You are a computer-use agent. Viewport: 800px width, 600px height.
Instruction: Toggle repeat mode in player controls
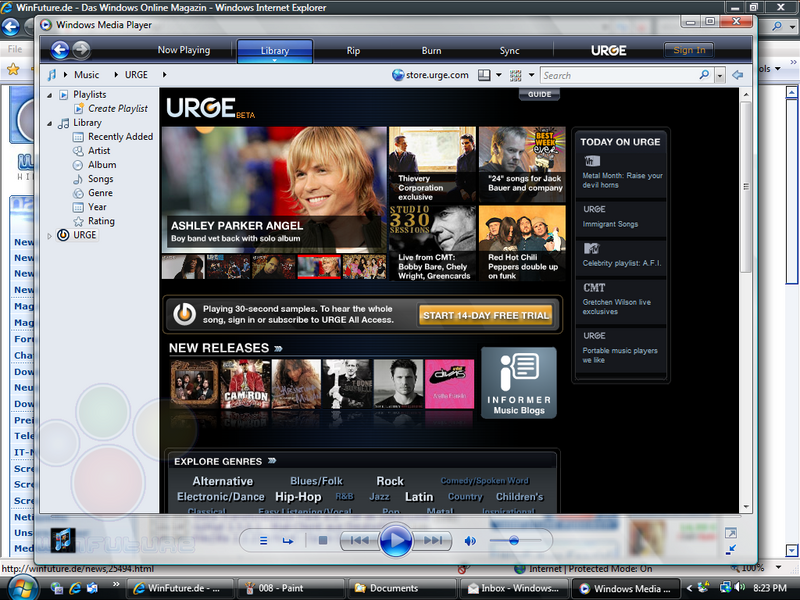[x=288, y=541]
